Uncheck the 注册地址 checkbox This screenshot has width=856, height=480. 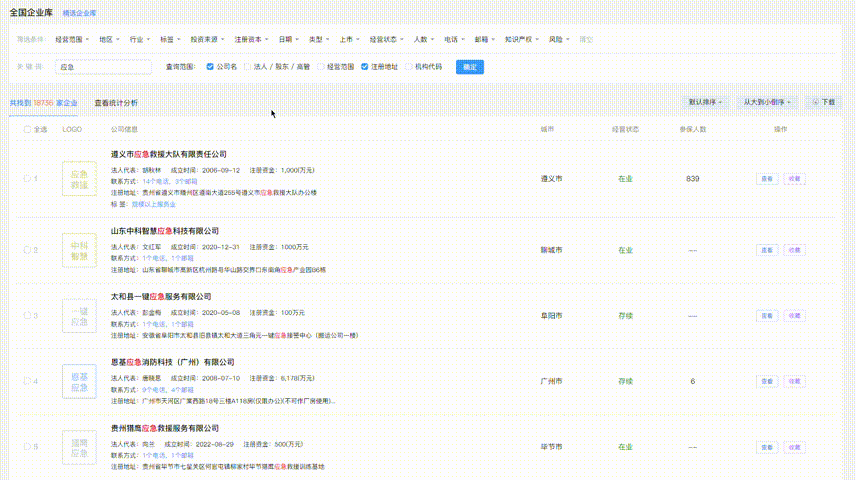[365, 67]
